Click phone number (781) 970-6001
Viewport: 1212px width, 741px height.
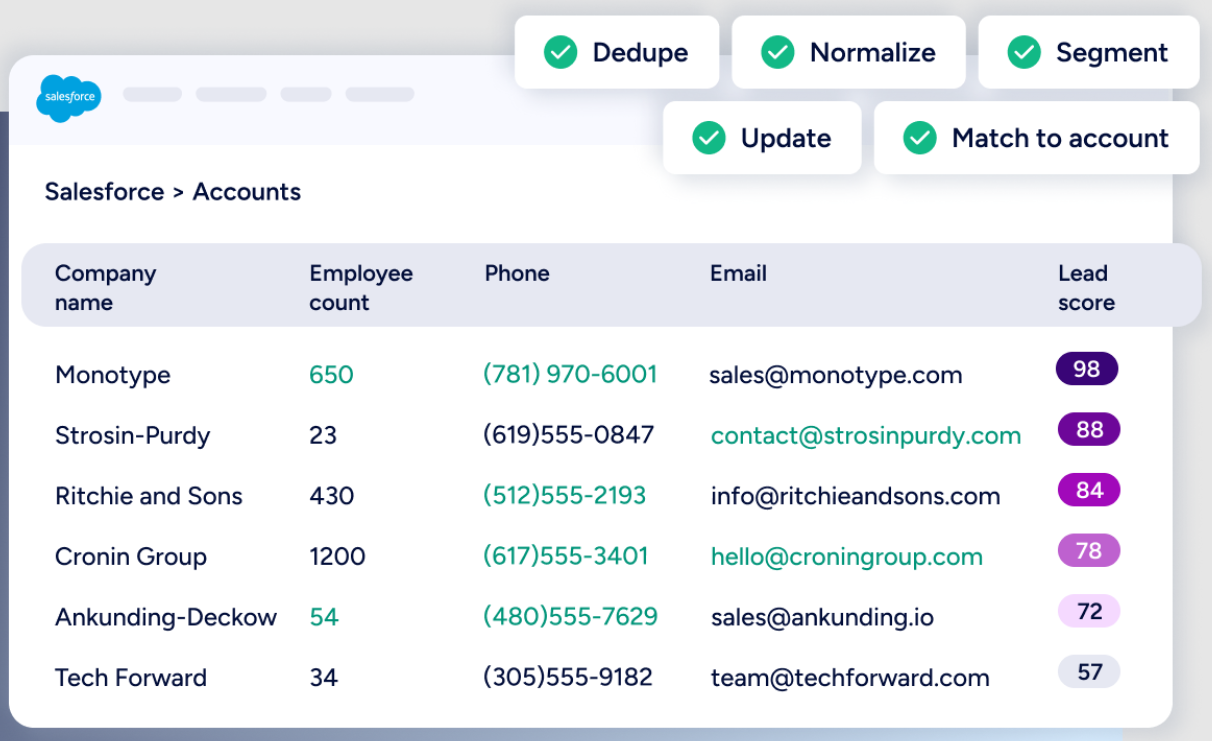[x=570, y=374]
